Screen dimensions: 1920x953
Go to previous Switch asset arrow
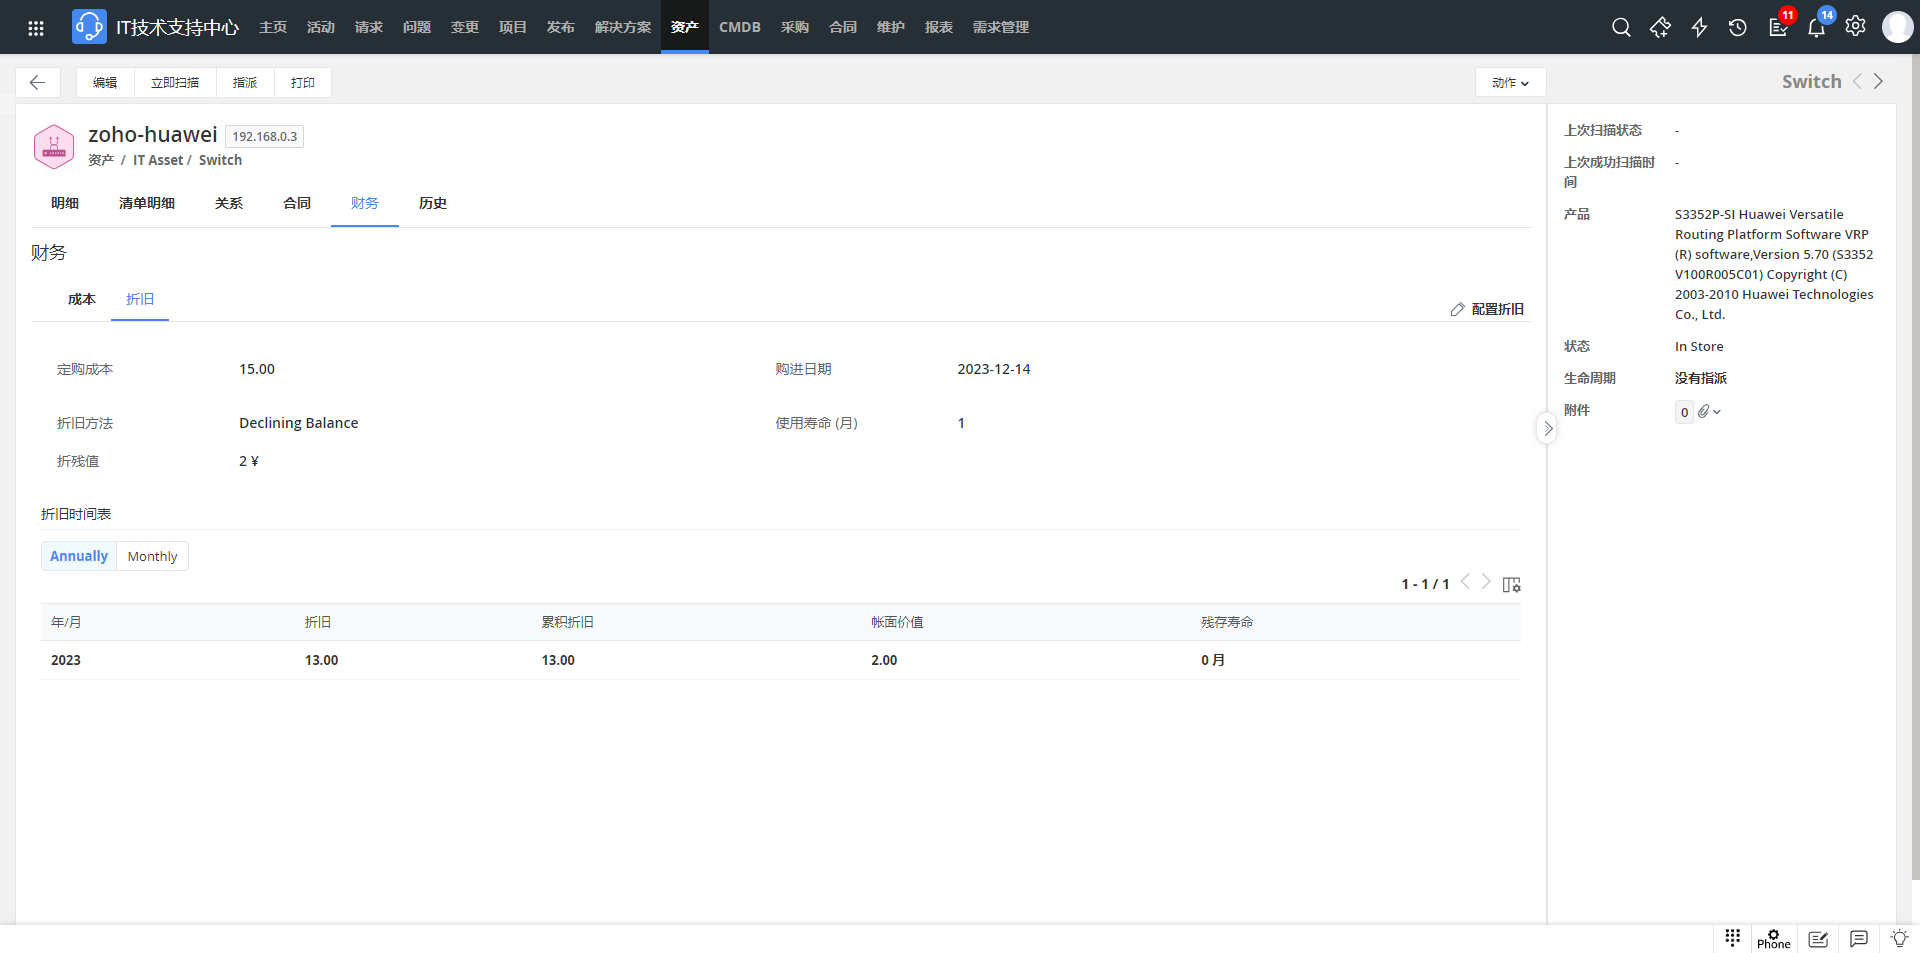(1857, 81)
